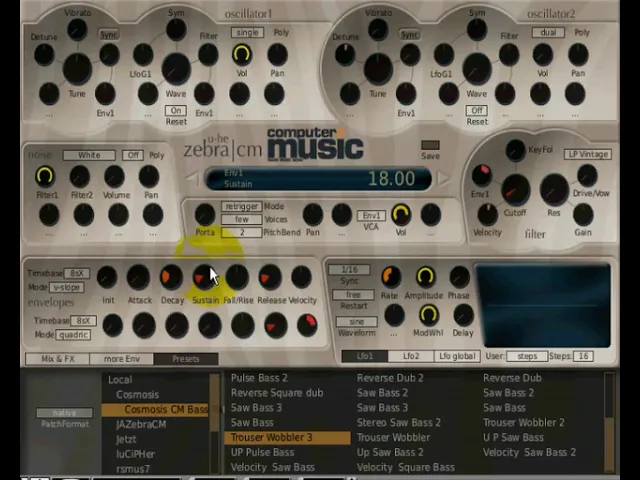Click the Steps 16 value field
Viewport: 640px width, 480px height.
tap(583, 356)
